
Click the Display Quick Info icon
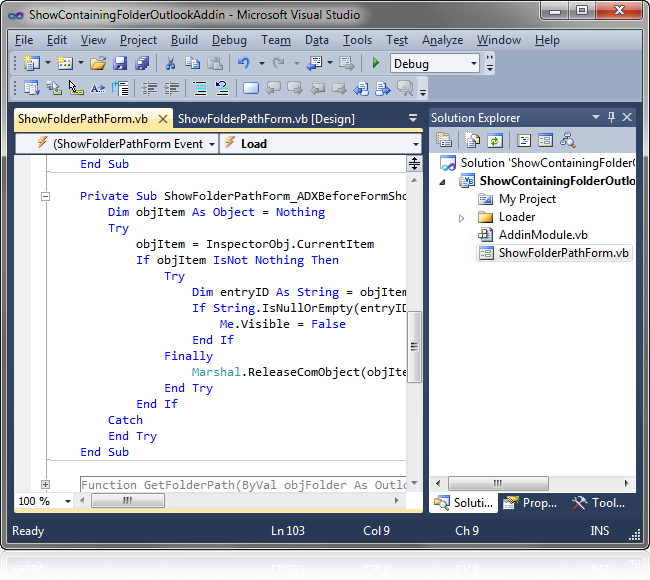[x=76, y=88]
